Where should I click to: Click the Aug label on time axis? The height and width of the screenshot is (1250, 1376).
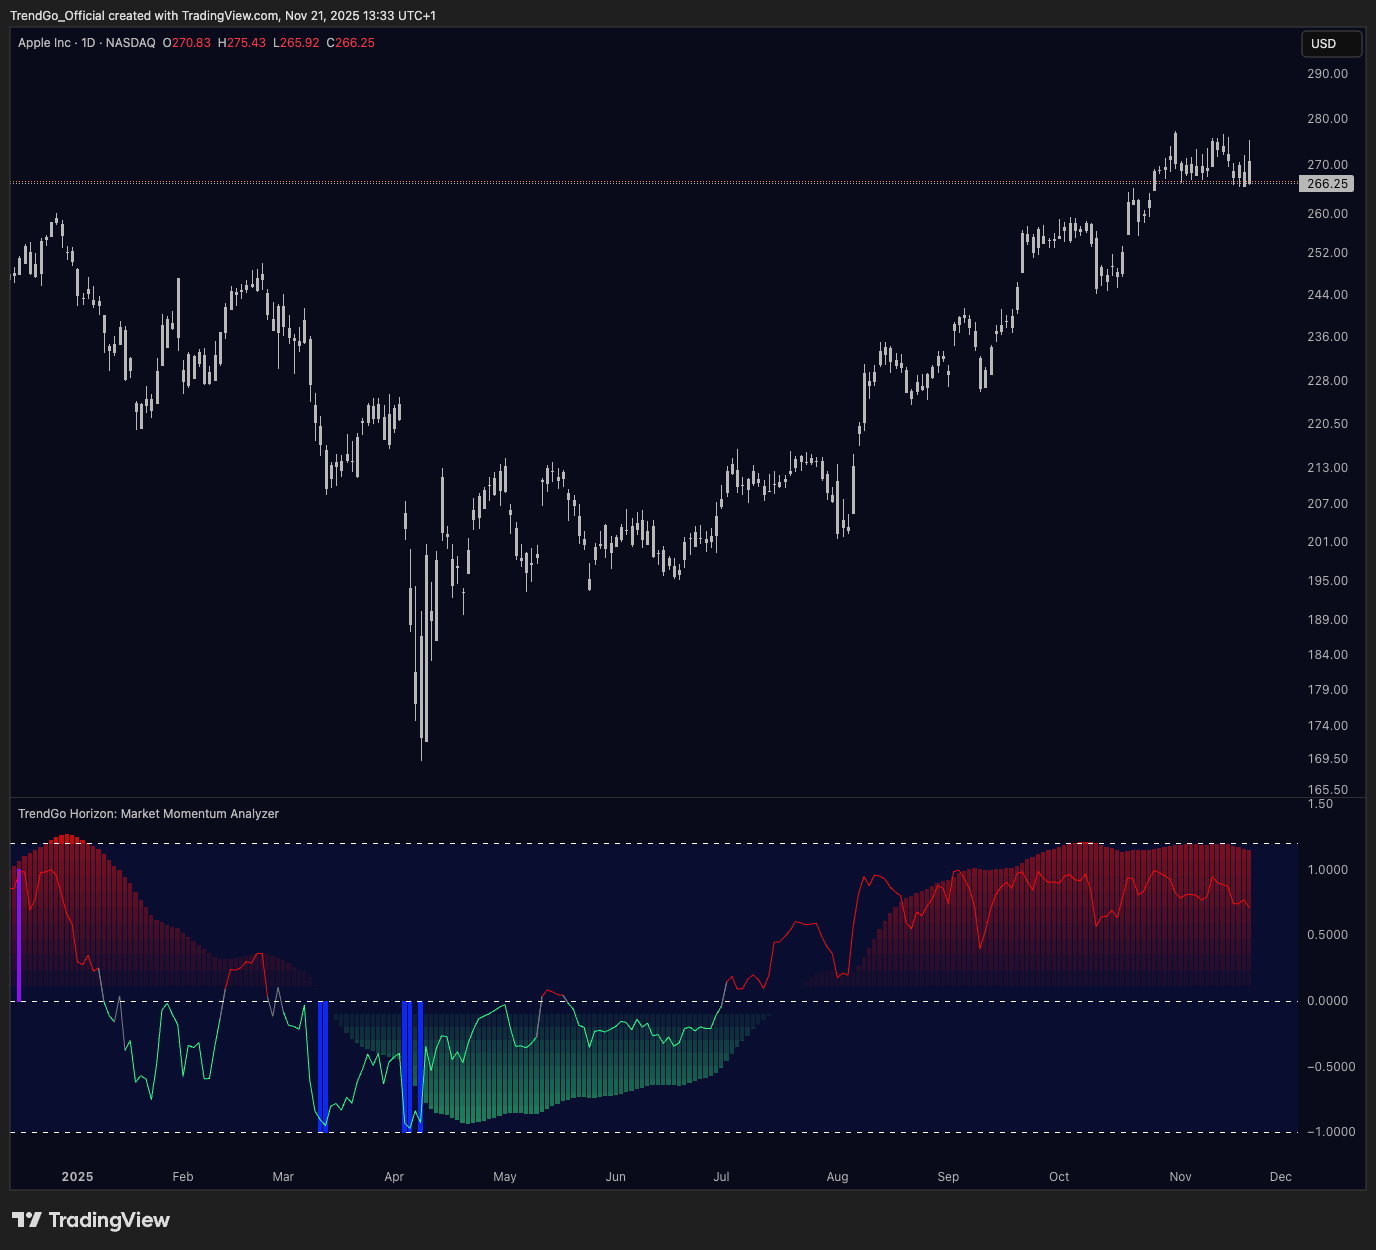(x=838, y=1177)
